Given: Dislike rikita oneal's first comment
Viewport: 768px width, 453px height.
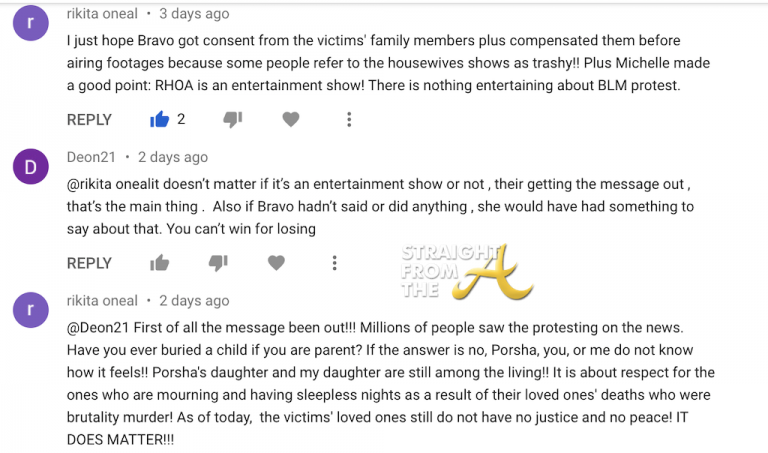Looking at the screenshot, I should (x=232, y=120).
